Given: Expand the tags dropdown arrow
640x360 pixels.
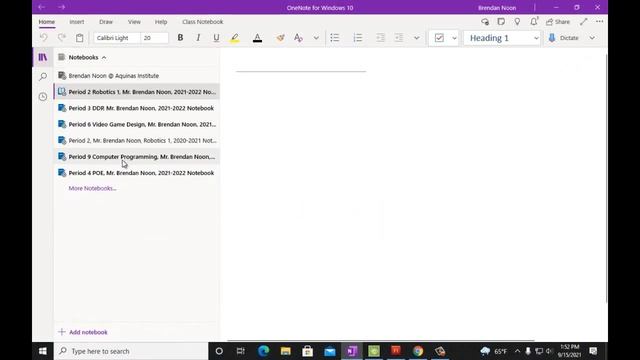Looking at the screenshot, I should coord(454,38).
